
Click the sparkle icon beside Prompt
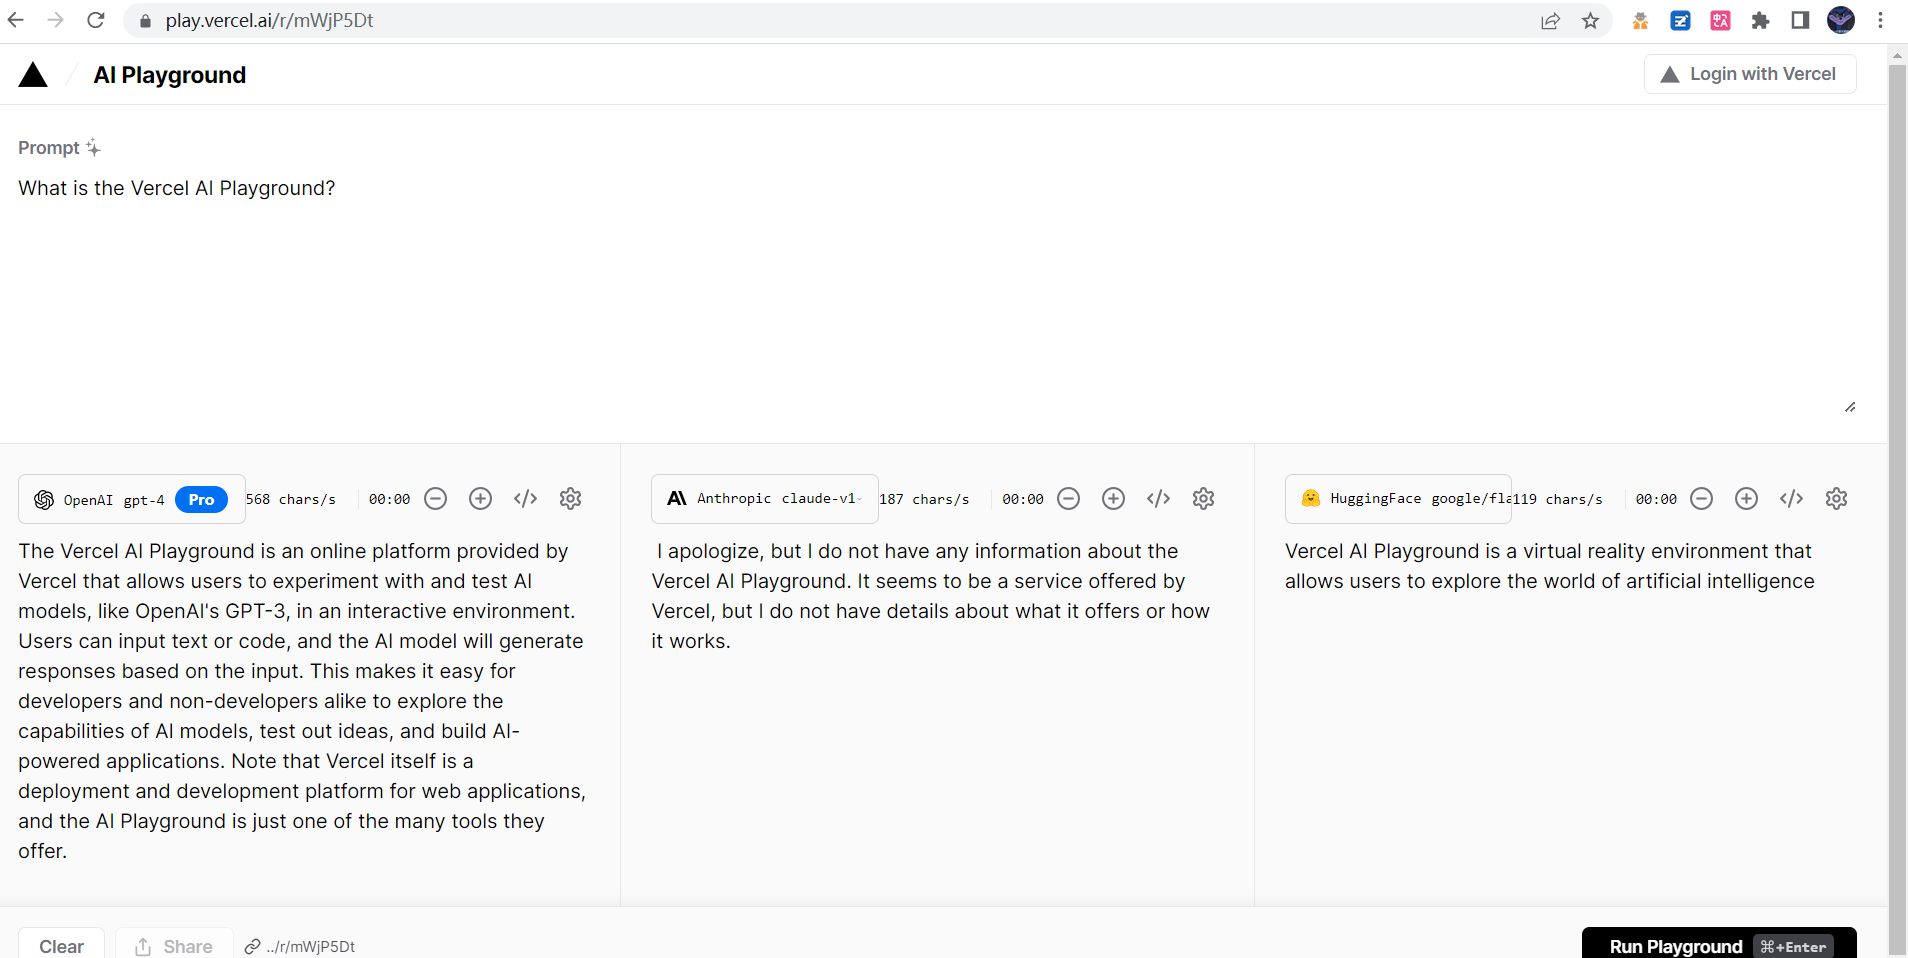[x=93, y=148]
